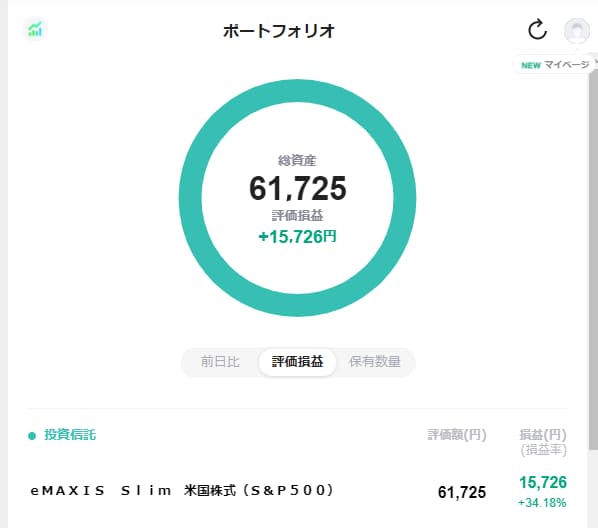The height and width of the screenshot is (528, 598).
Task: Click the 評価額(円) column header
Action: (457, 435)
